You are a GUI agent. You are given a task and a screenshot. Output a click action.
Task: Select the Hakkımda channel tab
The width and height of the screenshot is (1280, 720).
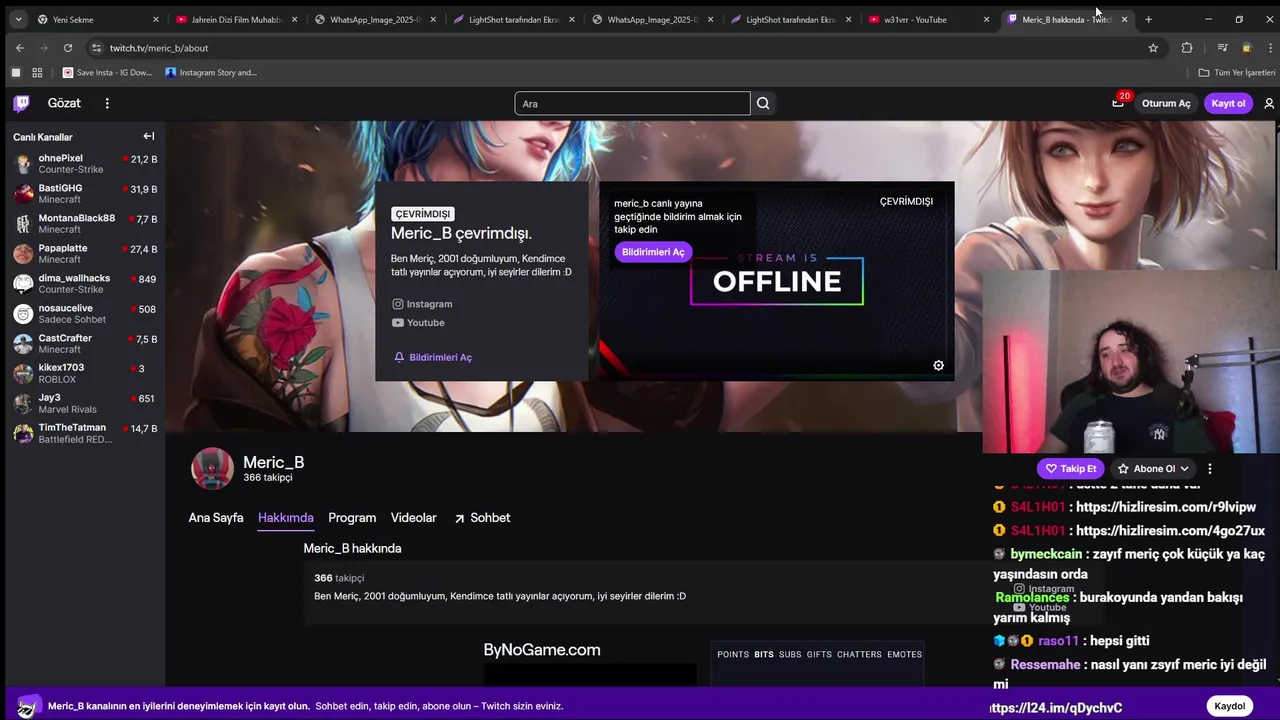coord(286,518)
